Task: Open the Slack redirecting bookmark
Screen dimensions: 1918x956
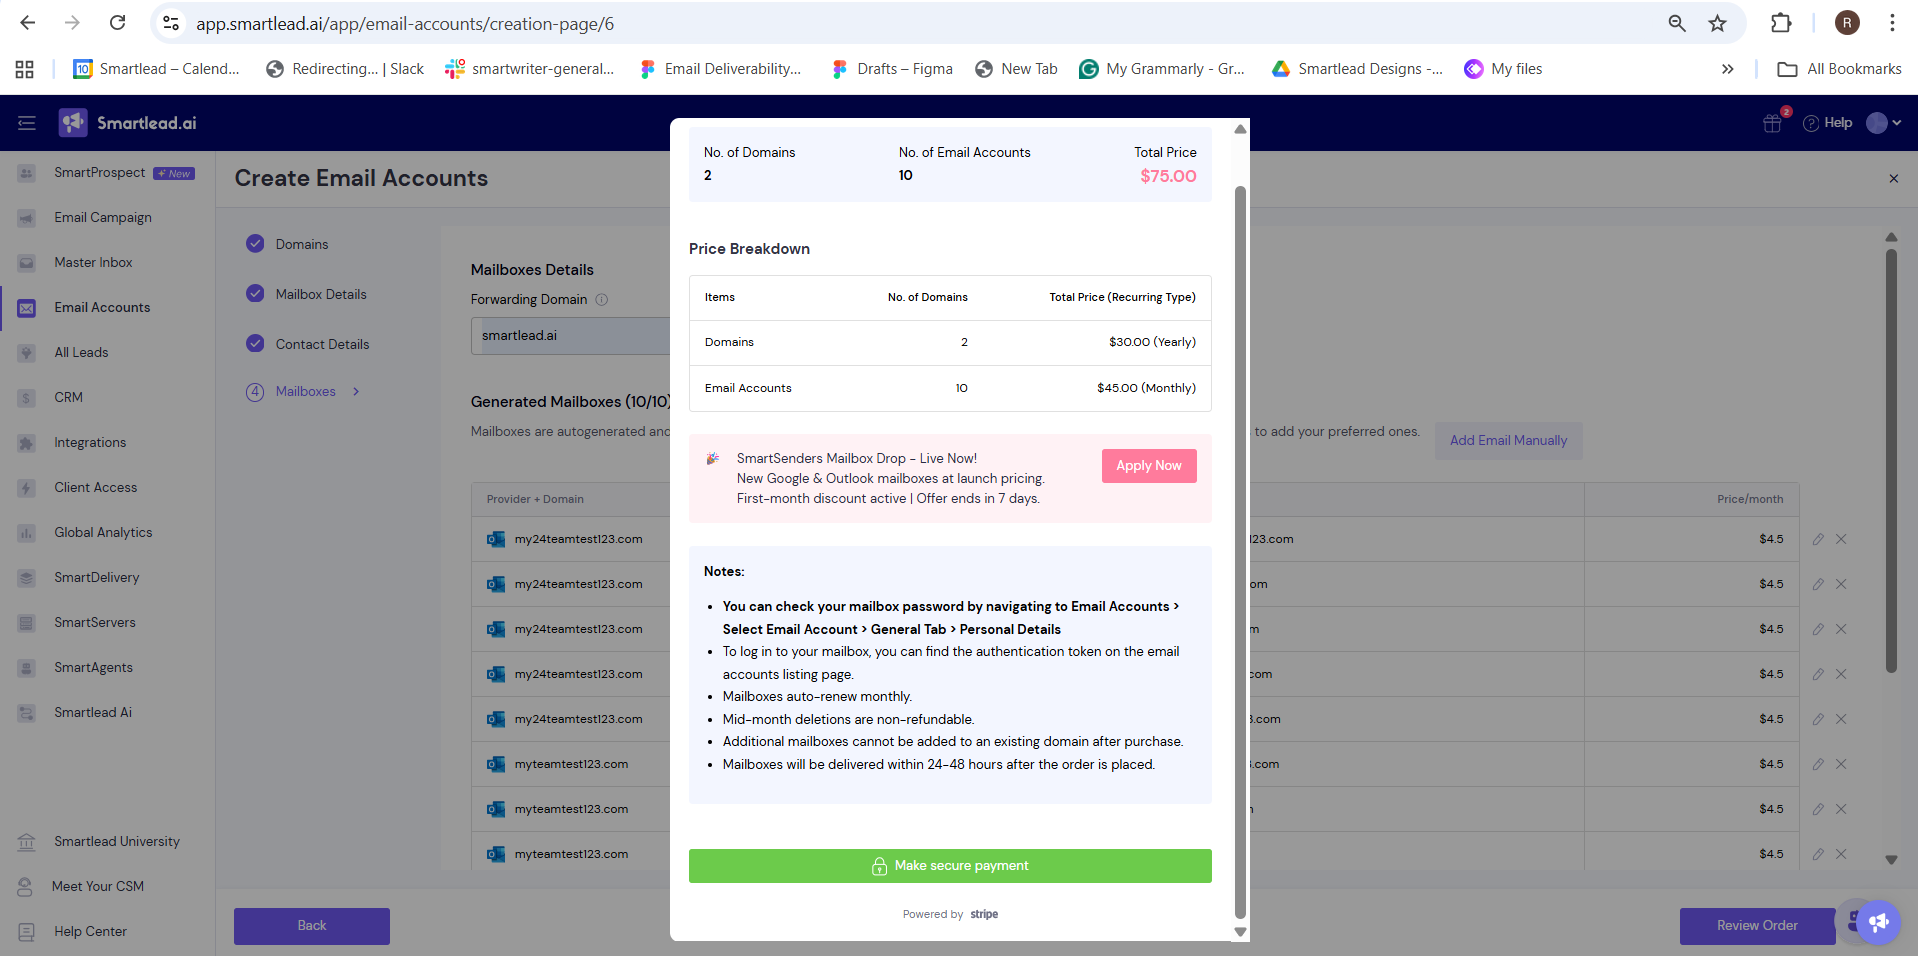Action: [345, 69]
